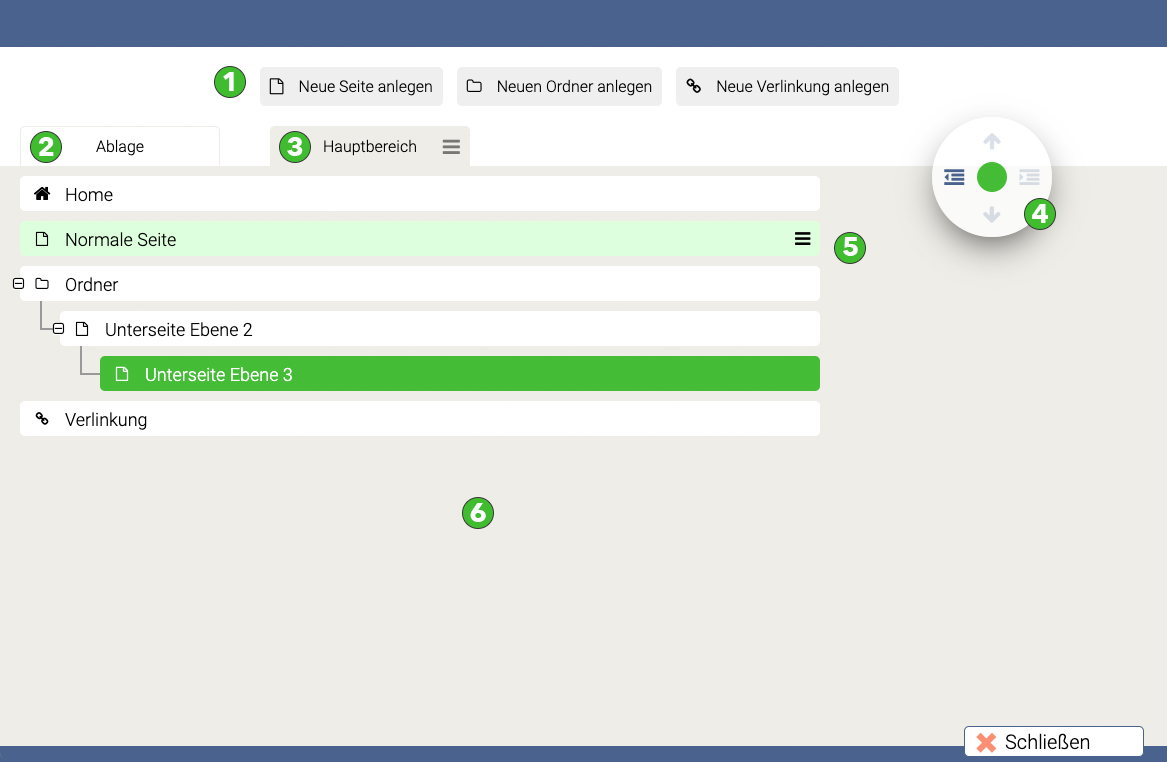The width and height of the screenshot is (1167, 762).
Task: Open hamburger menu on Normale Seite row
Action: tap(802, 239)
